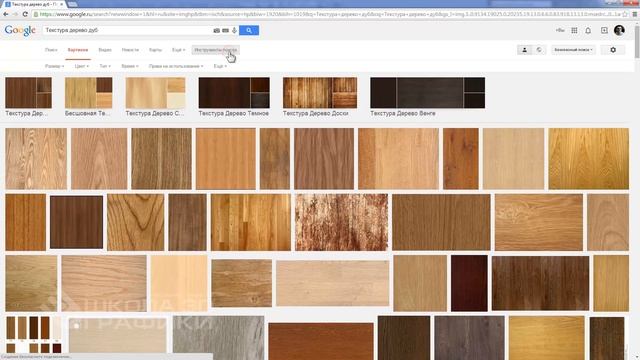Close the 'Текстура дерево дуб' browser tab
The image size is (640, 360).
point(61,4)
